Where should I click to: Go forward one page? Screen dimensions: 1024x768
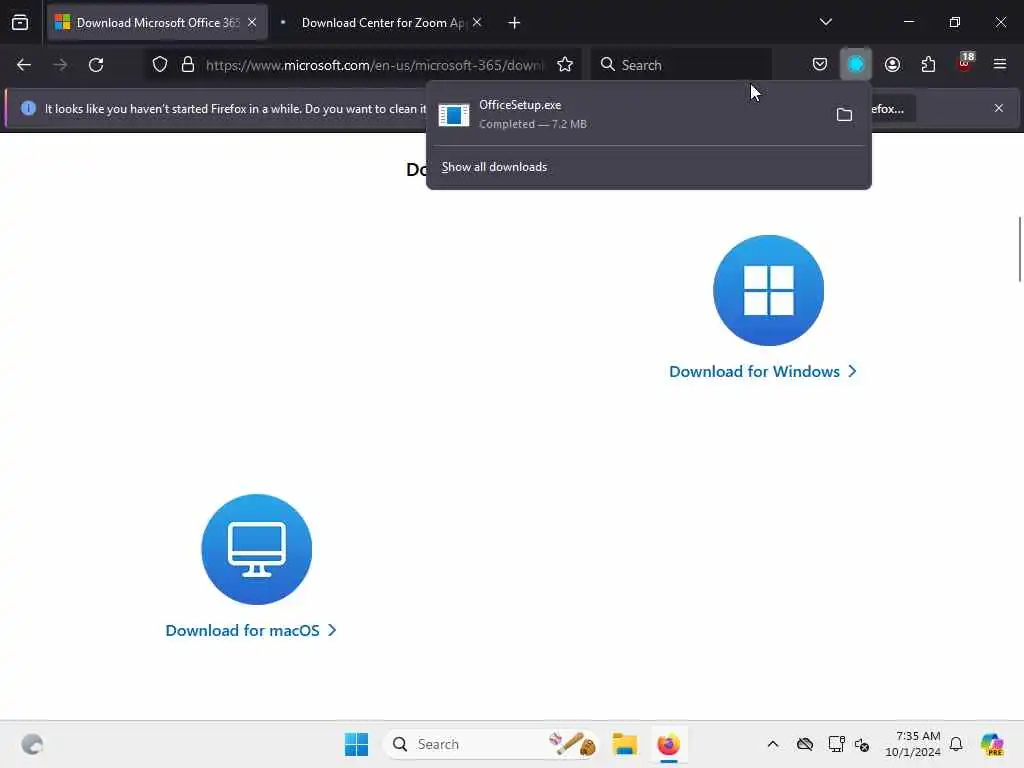[59, 65]
